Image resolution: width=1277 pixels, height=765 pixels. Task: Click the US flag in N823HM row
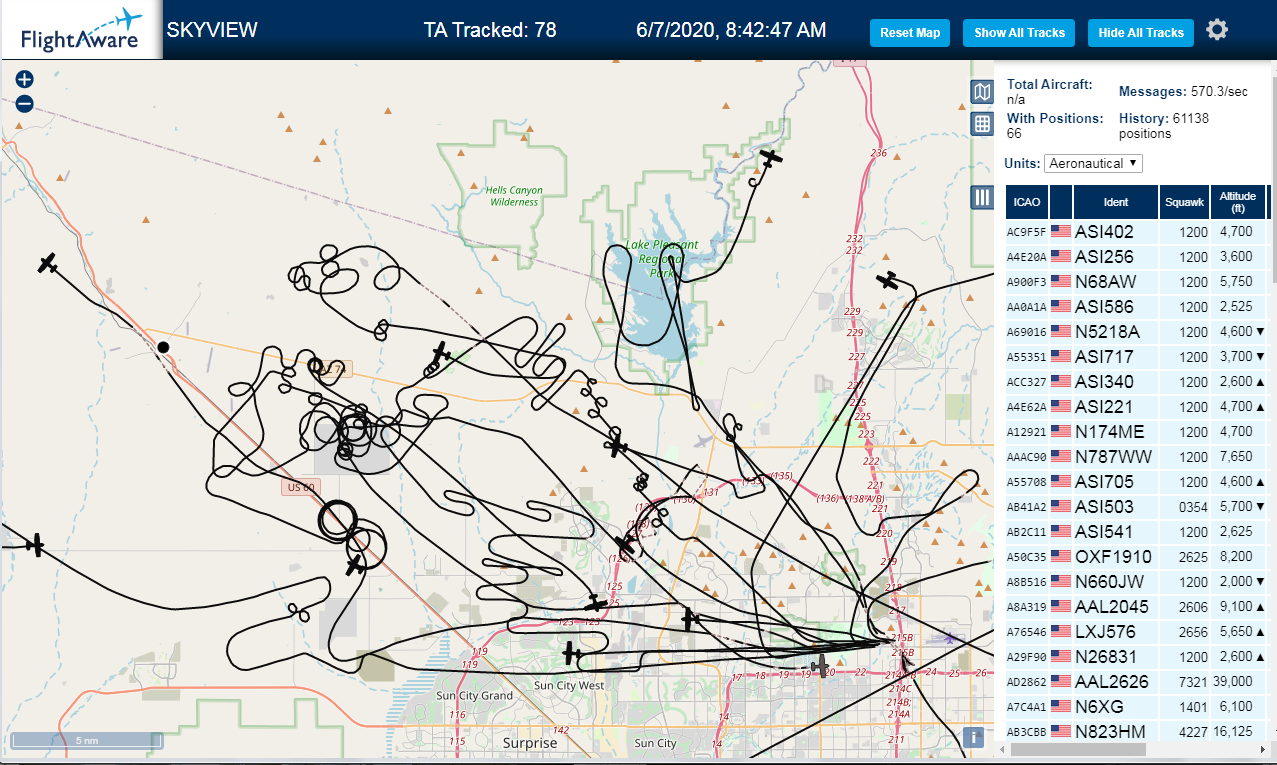(x=1060, y=732)
